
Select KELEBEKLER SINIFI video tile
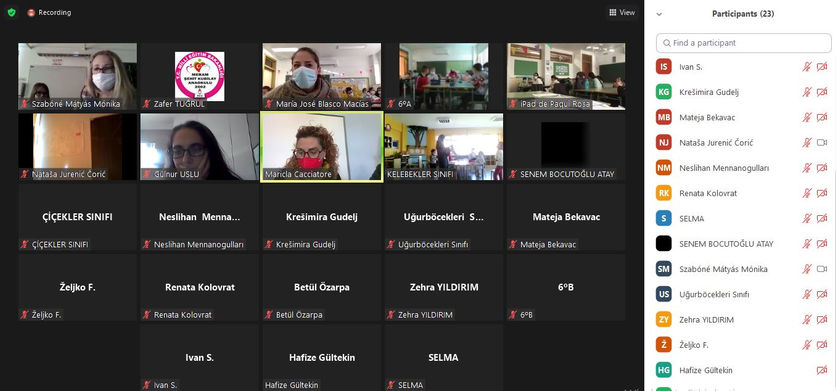444,147
